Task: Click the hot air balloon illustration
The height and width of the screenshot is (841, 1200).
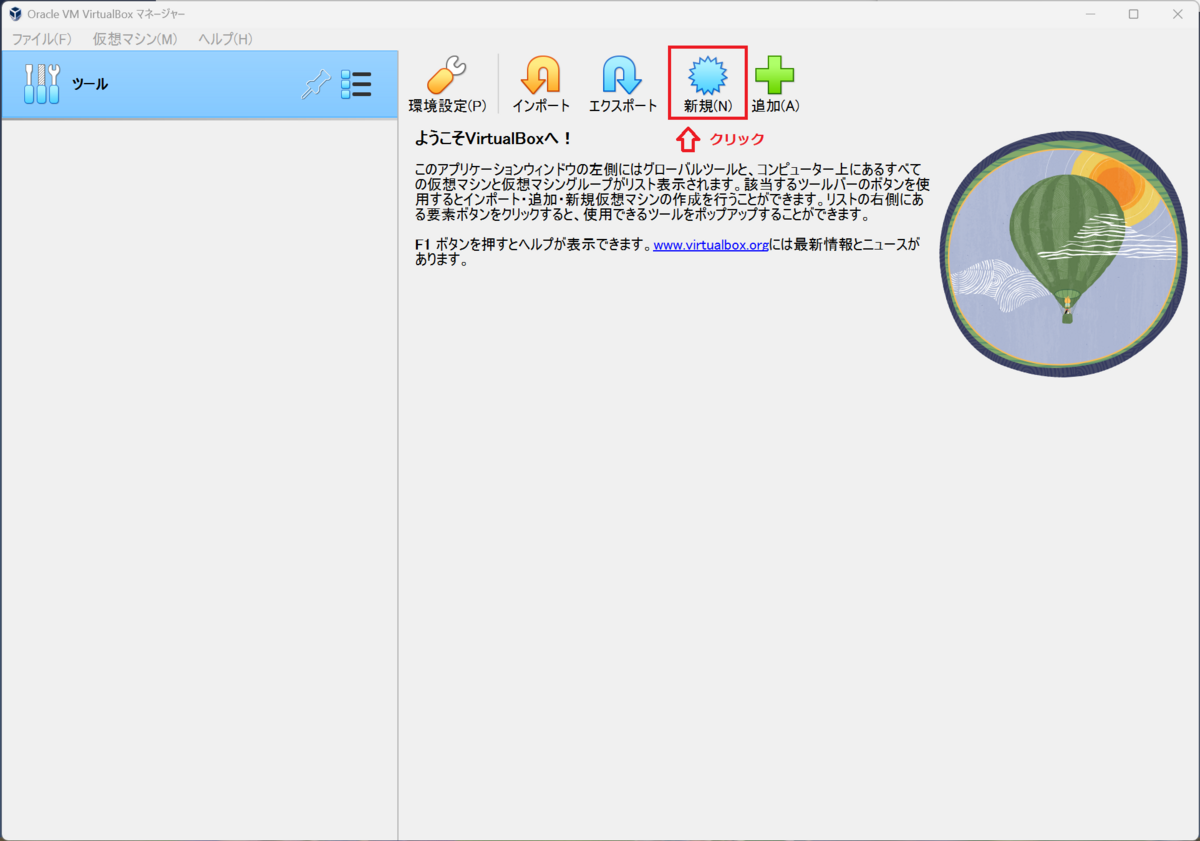Action: coord(1064,256)
